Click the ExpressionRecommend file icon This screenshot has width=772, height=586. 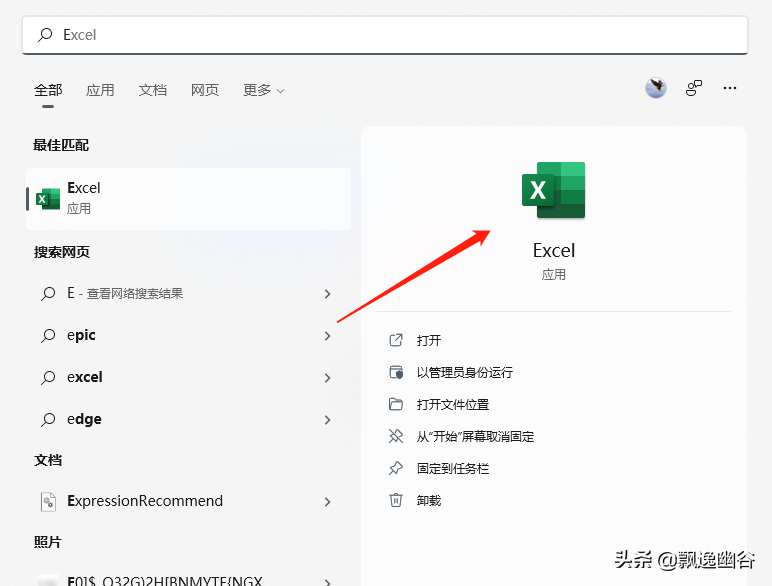(48, 502)
